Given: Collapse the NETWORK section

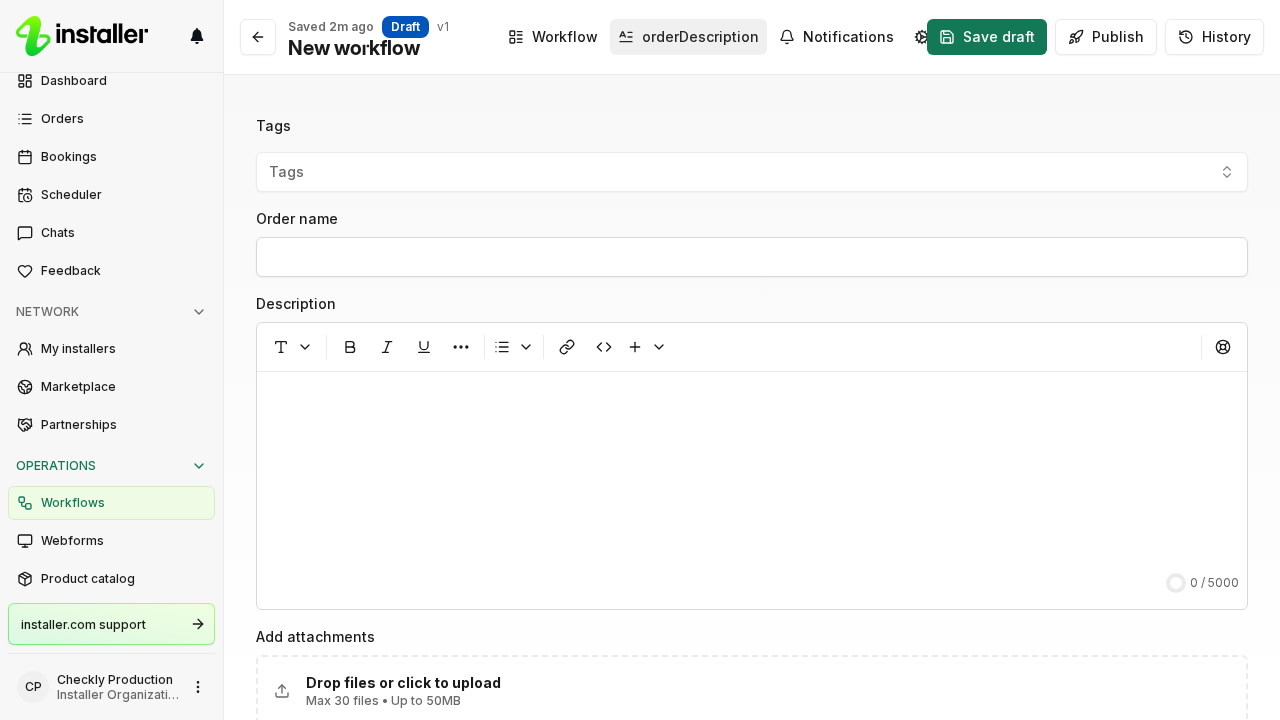Looking at the screenshot, I should tap(111, 312).
